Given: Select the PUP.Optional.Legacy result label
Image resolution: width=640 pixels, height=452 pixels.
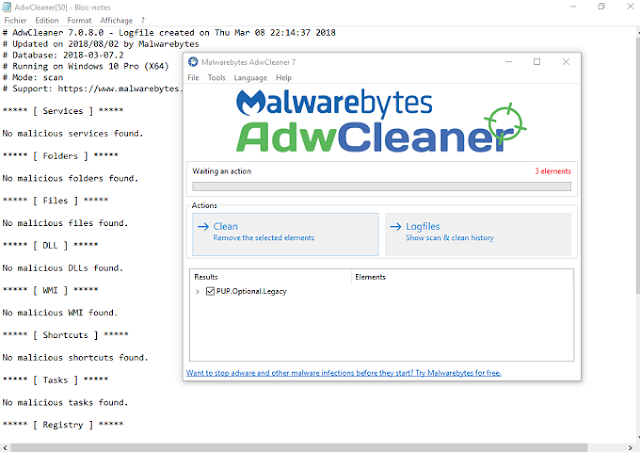Looking at the screenshot, I should 251,292.
